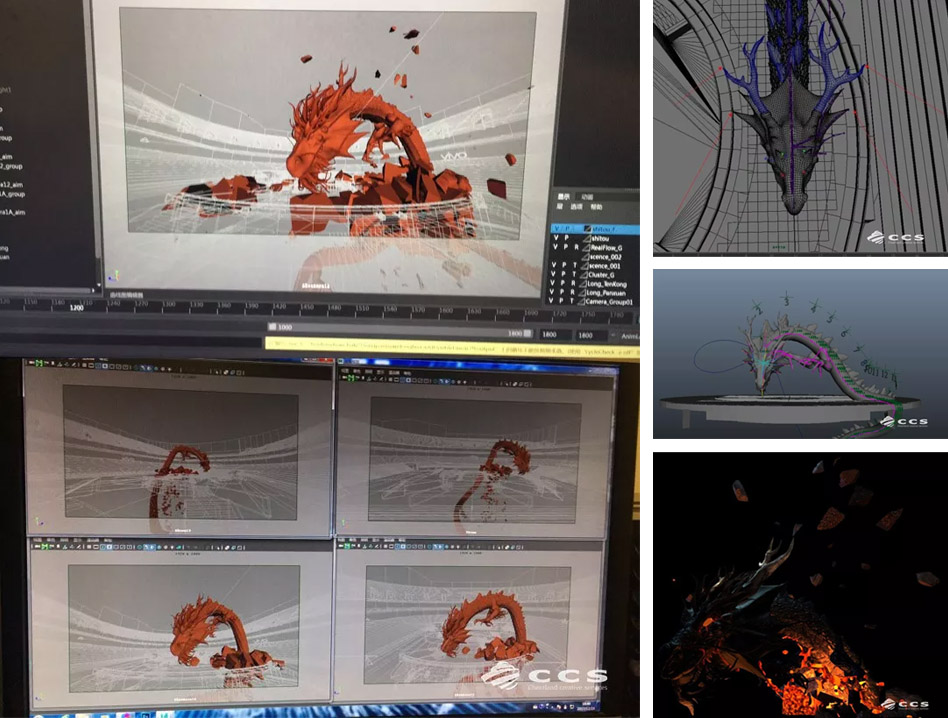
Task: Click the color icon of Camera_Group01 layer
Action: pos(581,302)
